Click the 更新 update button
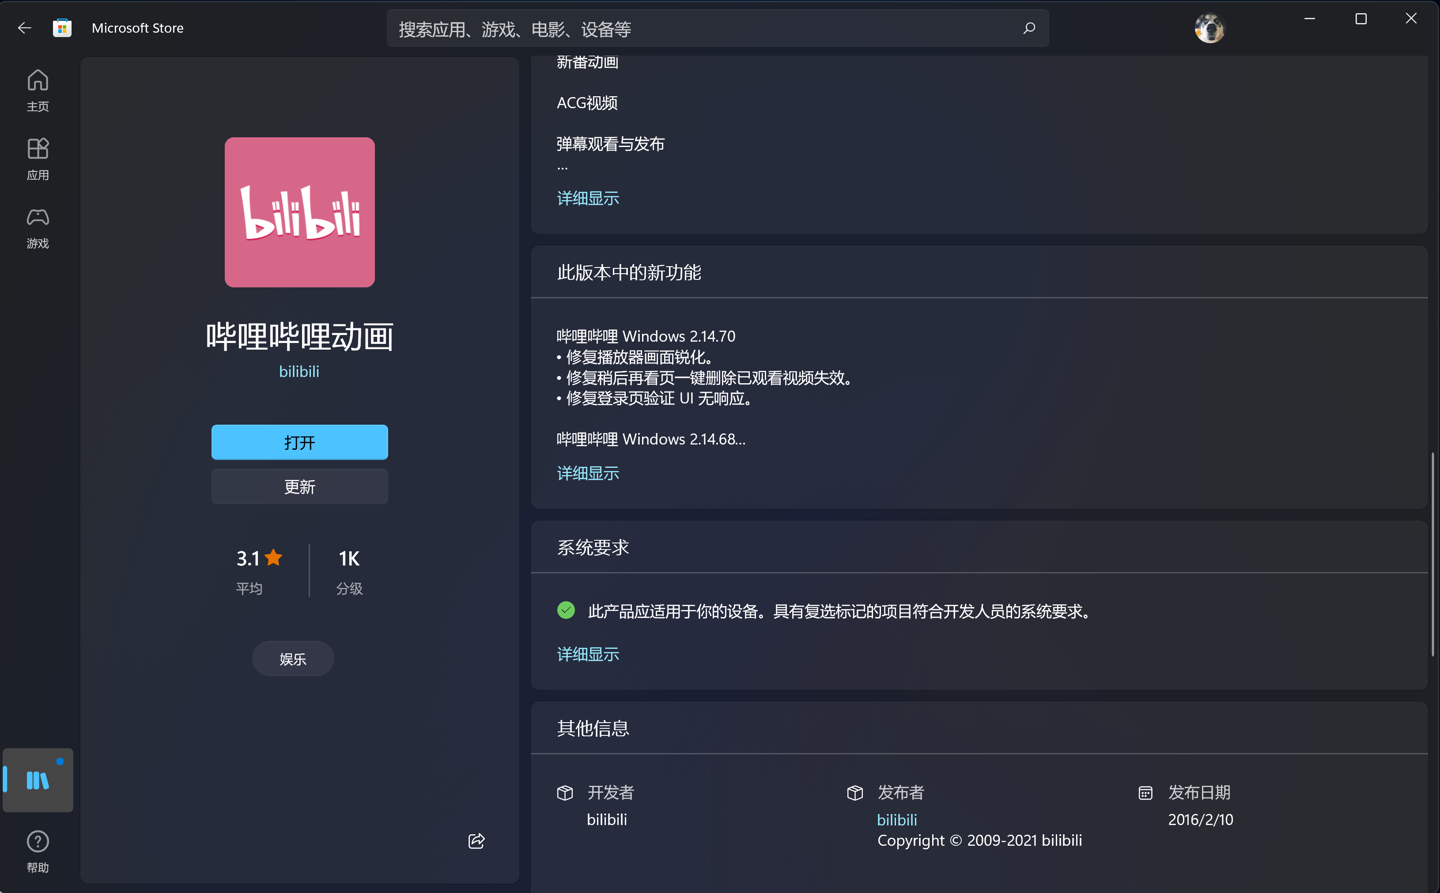1440x893 pixels. (x=299, y=486)
